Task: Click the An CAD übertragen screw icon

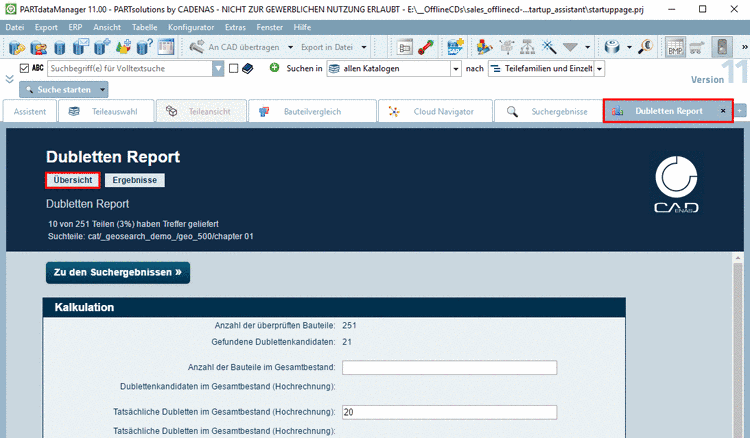Action: pyautogui.click(x=197, y=47)
